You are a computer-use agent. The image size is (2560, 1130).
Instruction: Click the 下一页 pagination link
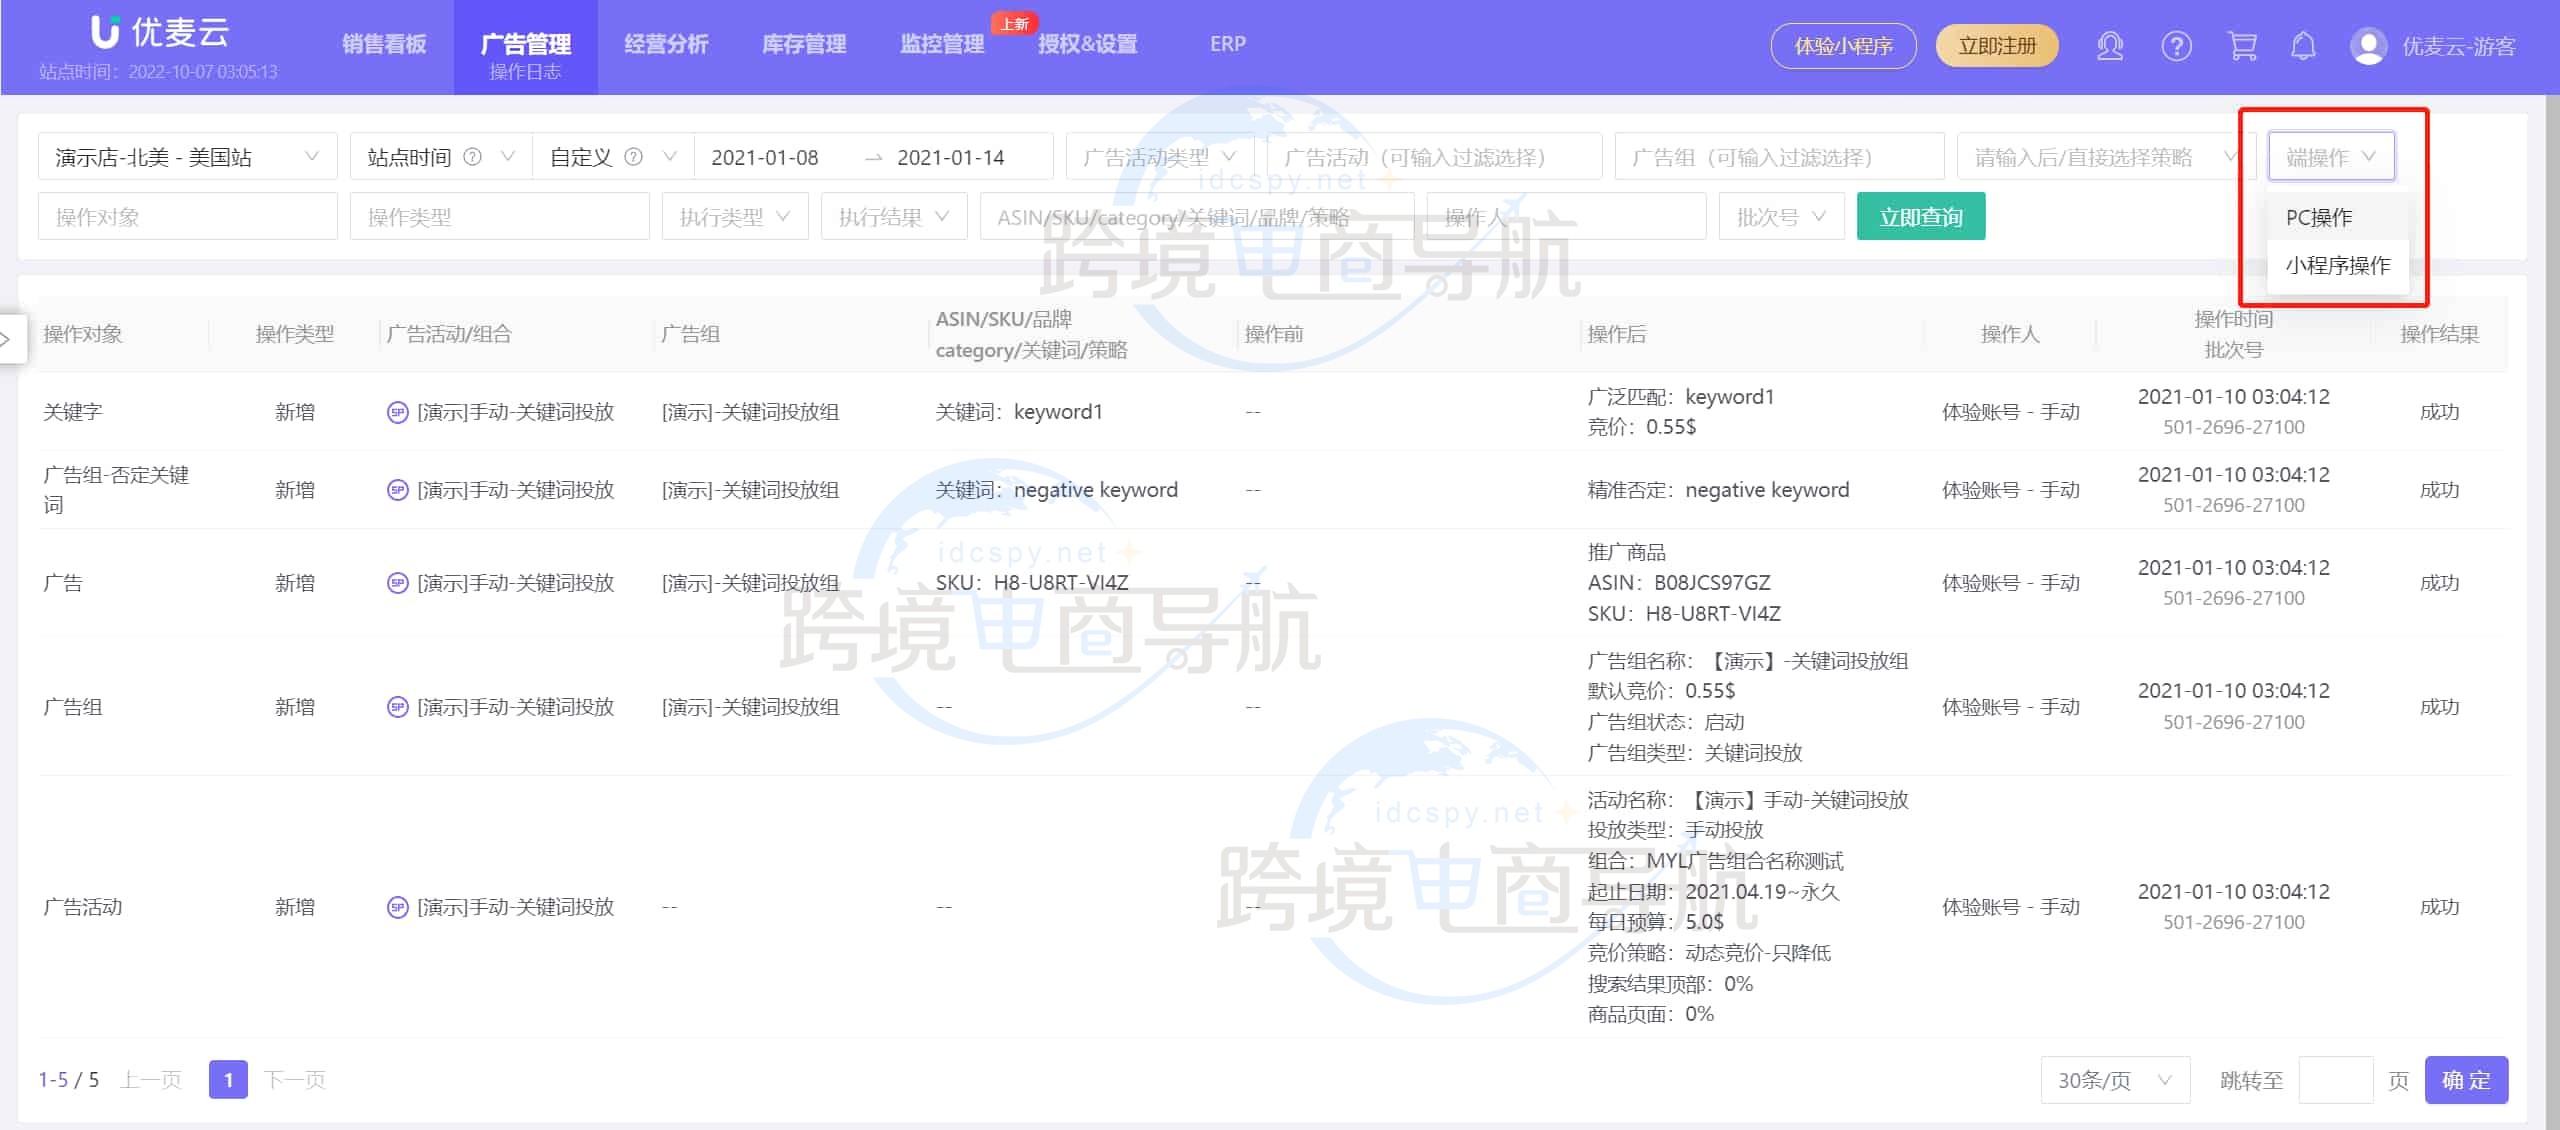[295, 1079]
